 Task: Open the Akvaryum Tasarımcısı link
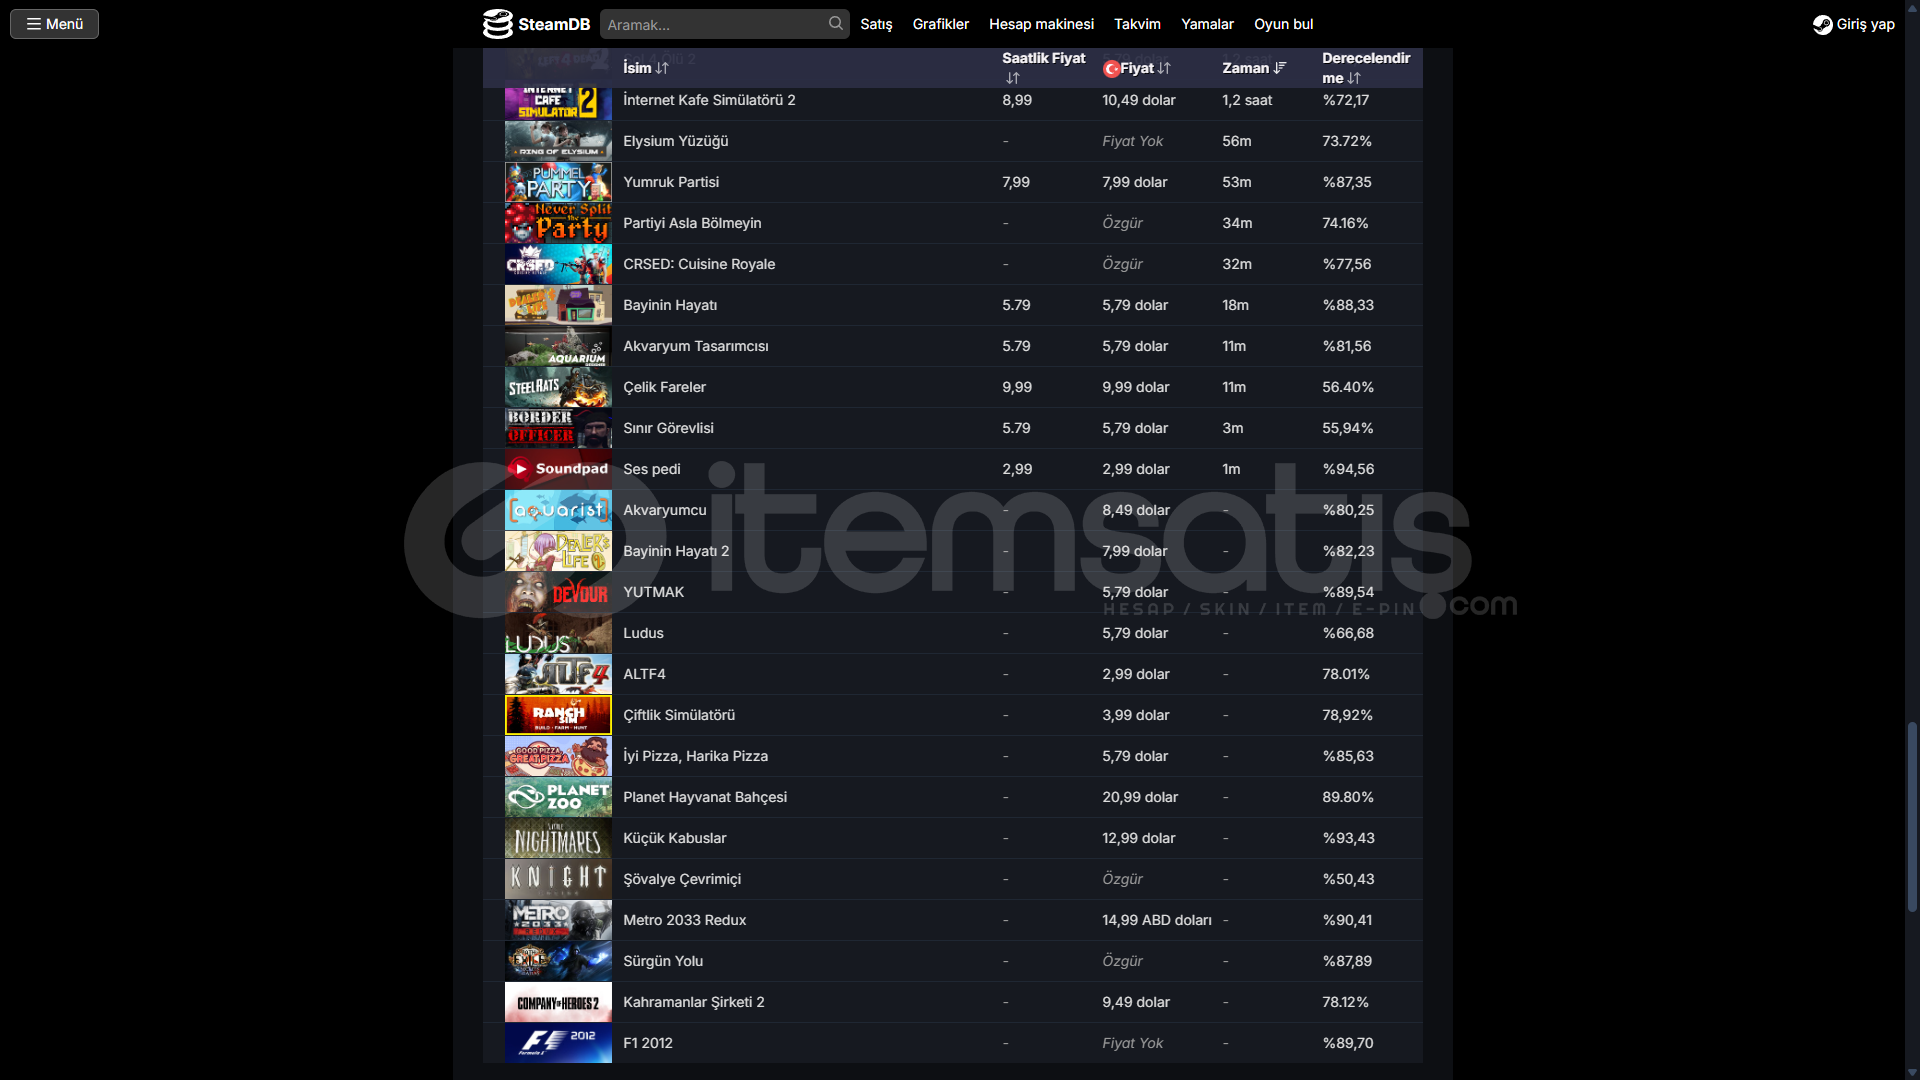(696, 346)
